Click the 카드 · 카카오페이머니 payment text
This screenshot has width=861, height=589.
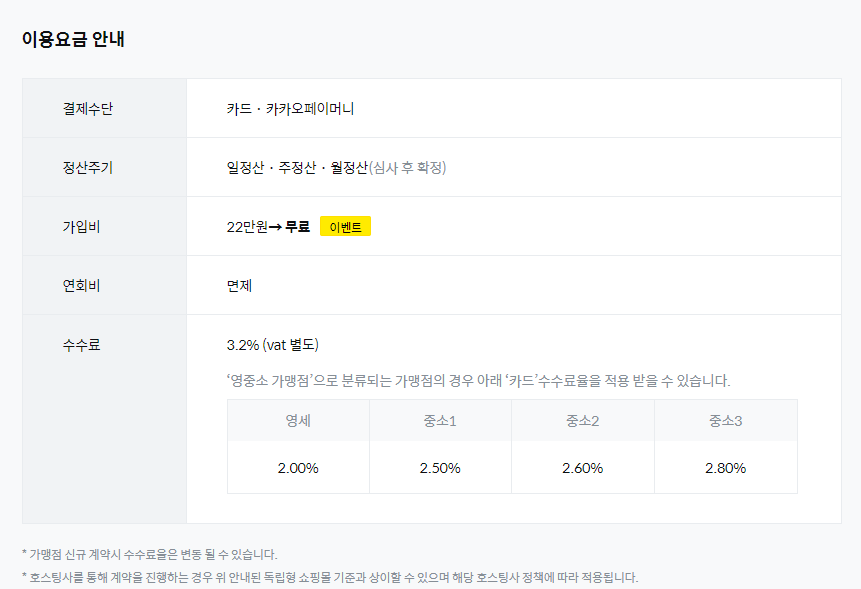coord(290,108)
